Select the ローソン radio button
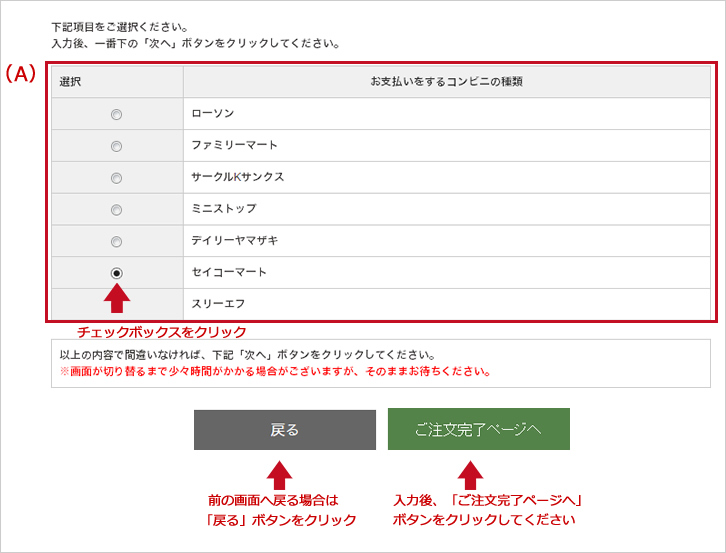Screen dimensions: 726x553 tap(116, 114)
